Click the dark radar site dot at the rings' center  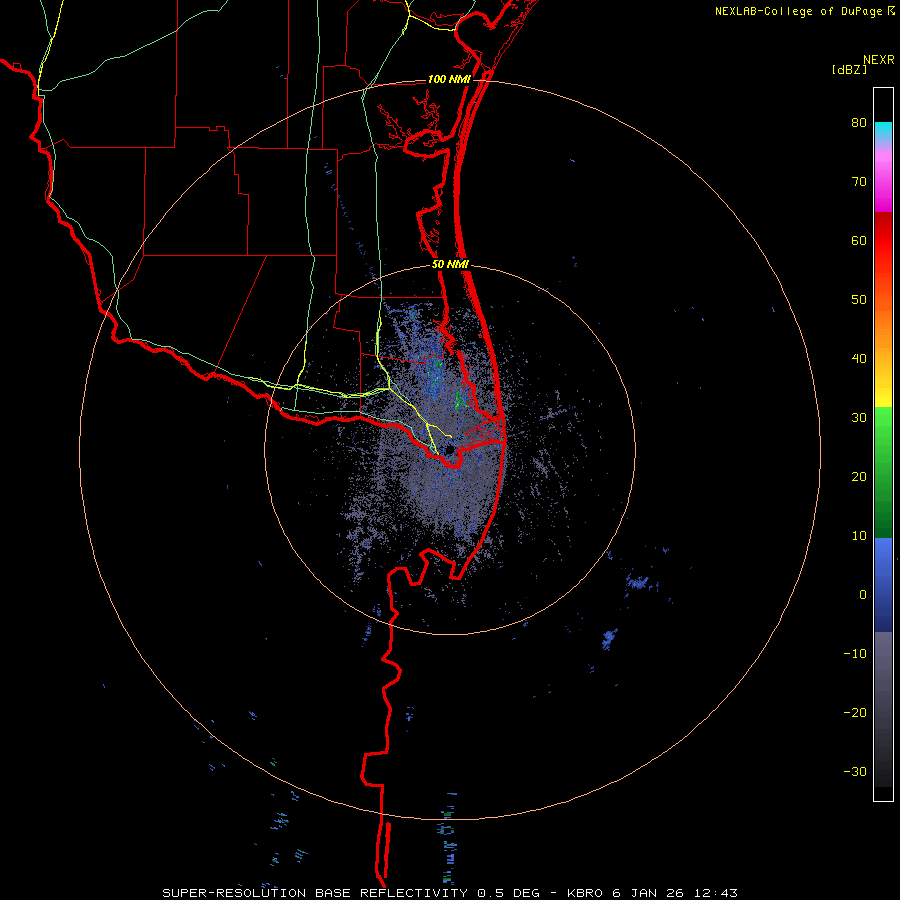[449, 450]
